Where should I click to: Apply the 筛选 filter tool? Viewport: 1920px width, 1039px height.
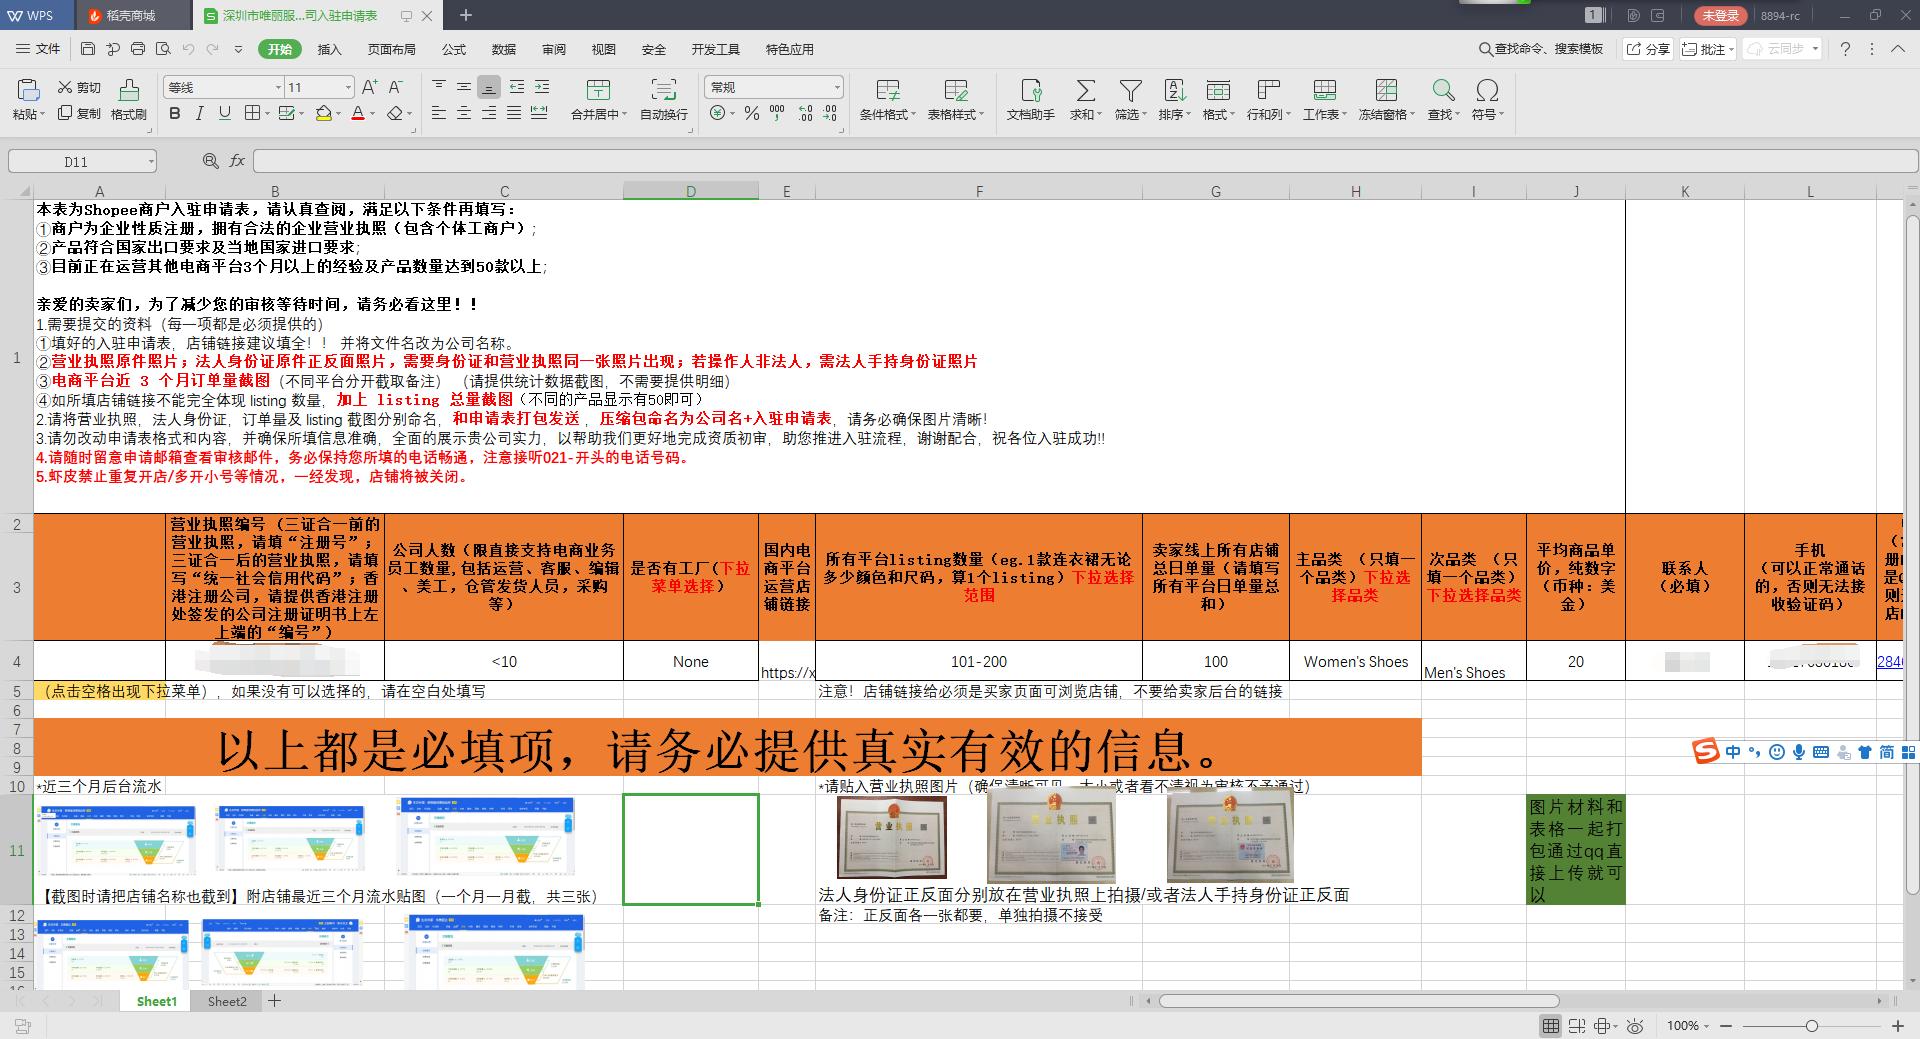pyautogui.click(x=1129, y=100)
